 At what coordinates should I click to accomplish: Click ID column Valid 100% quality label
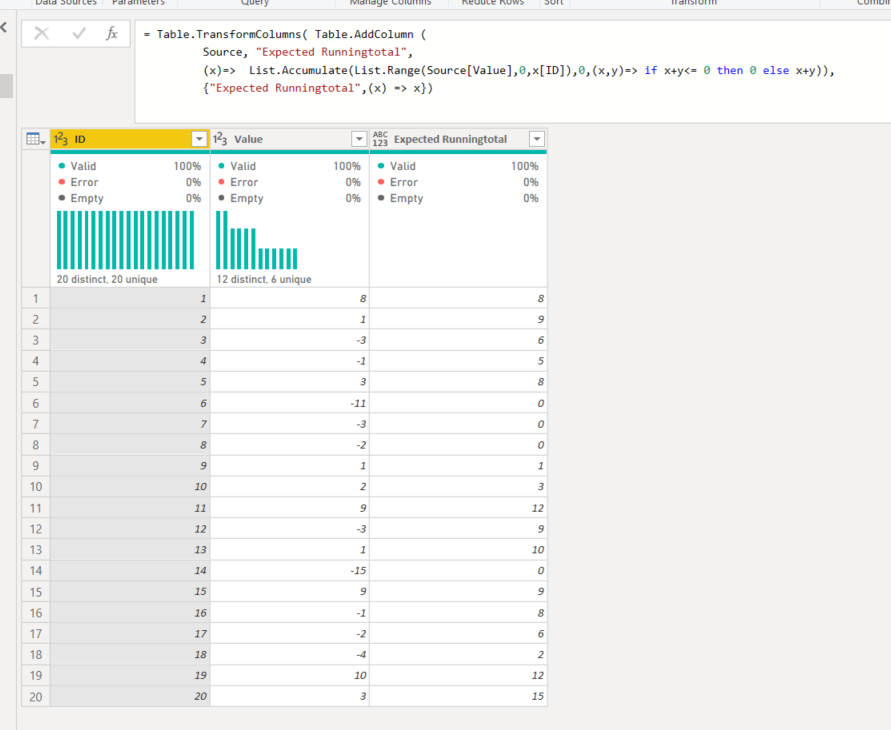tap(130, 166)
